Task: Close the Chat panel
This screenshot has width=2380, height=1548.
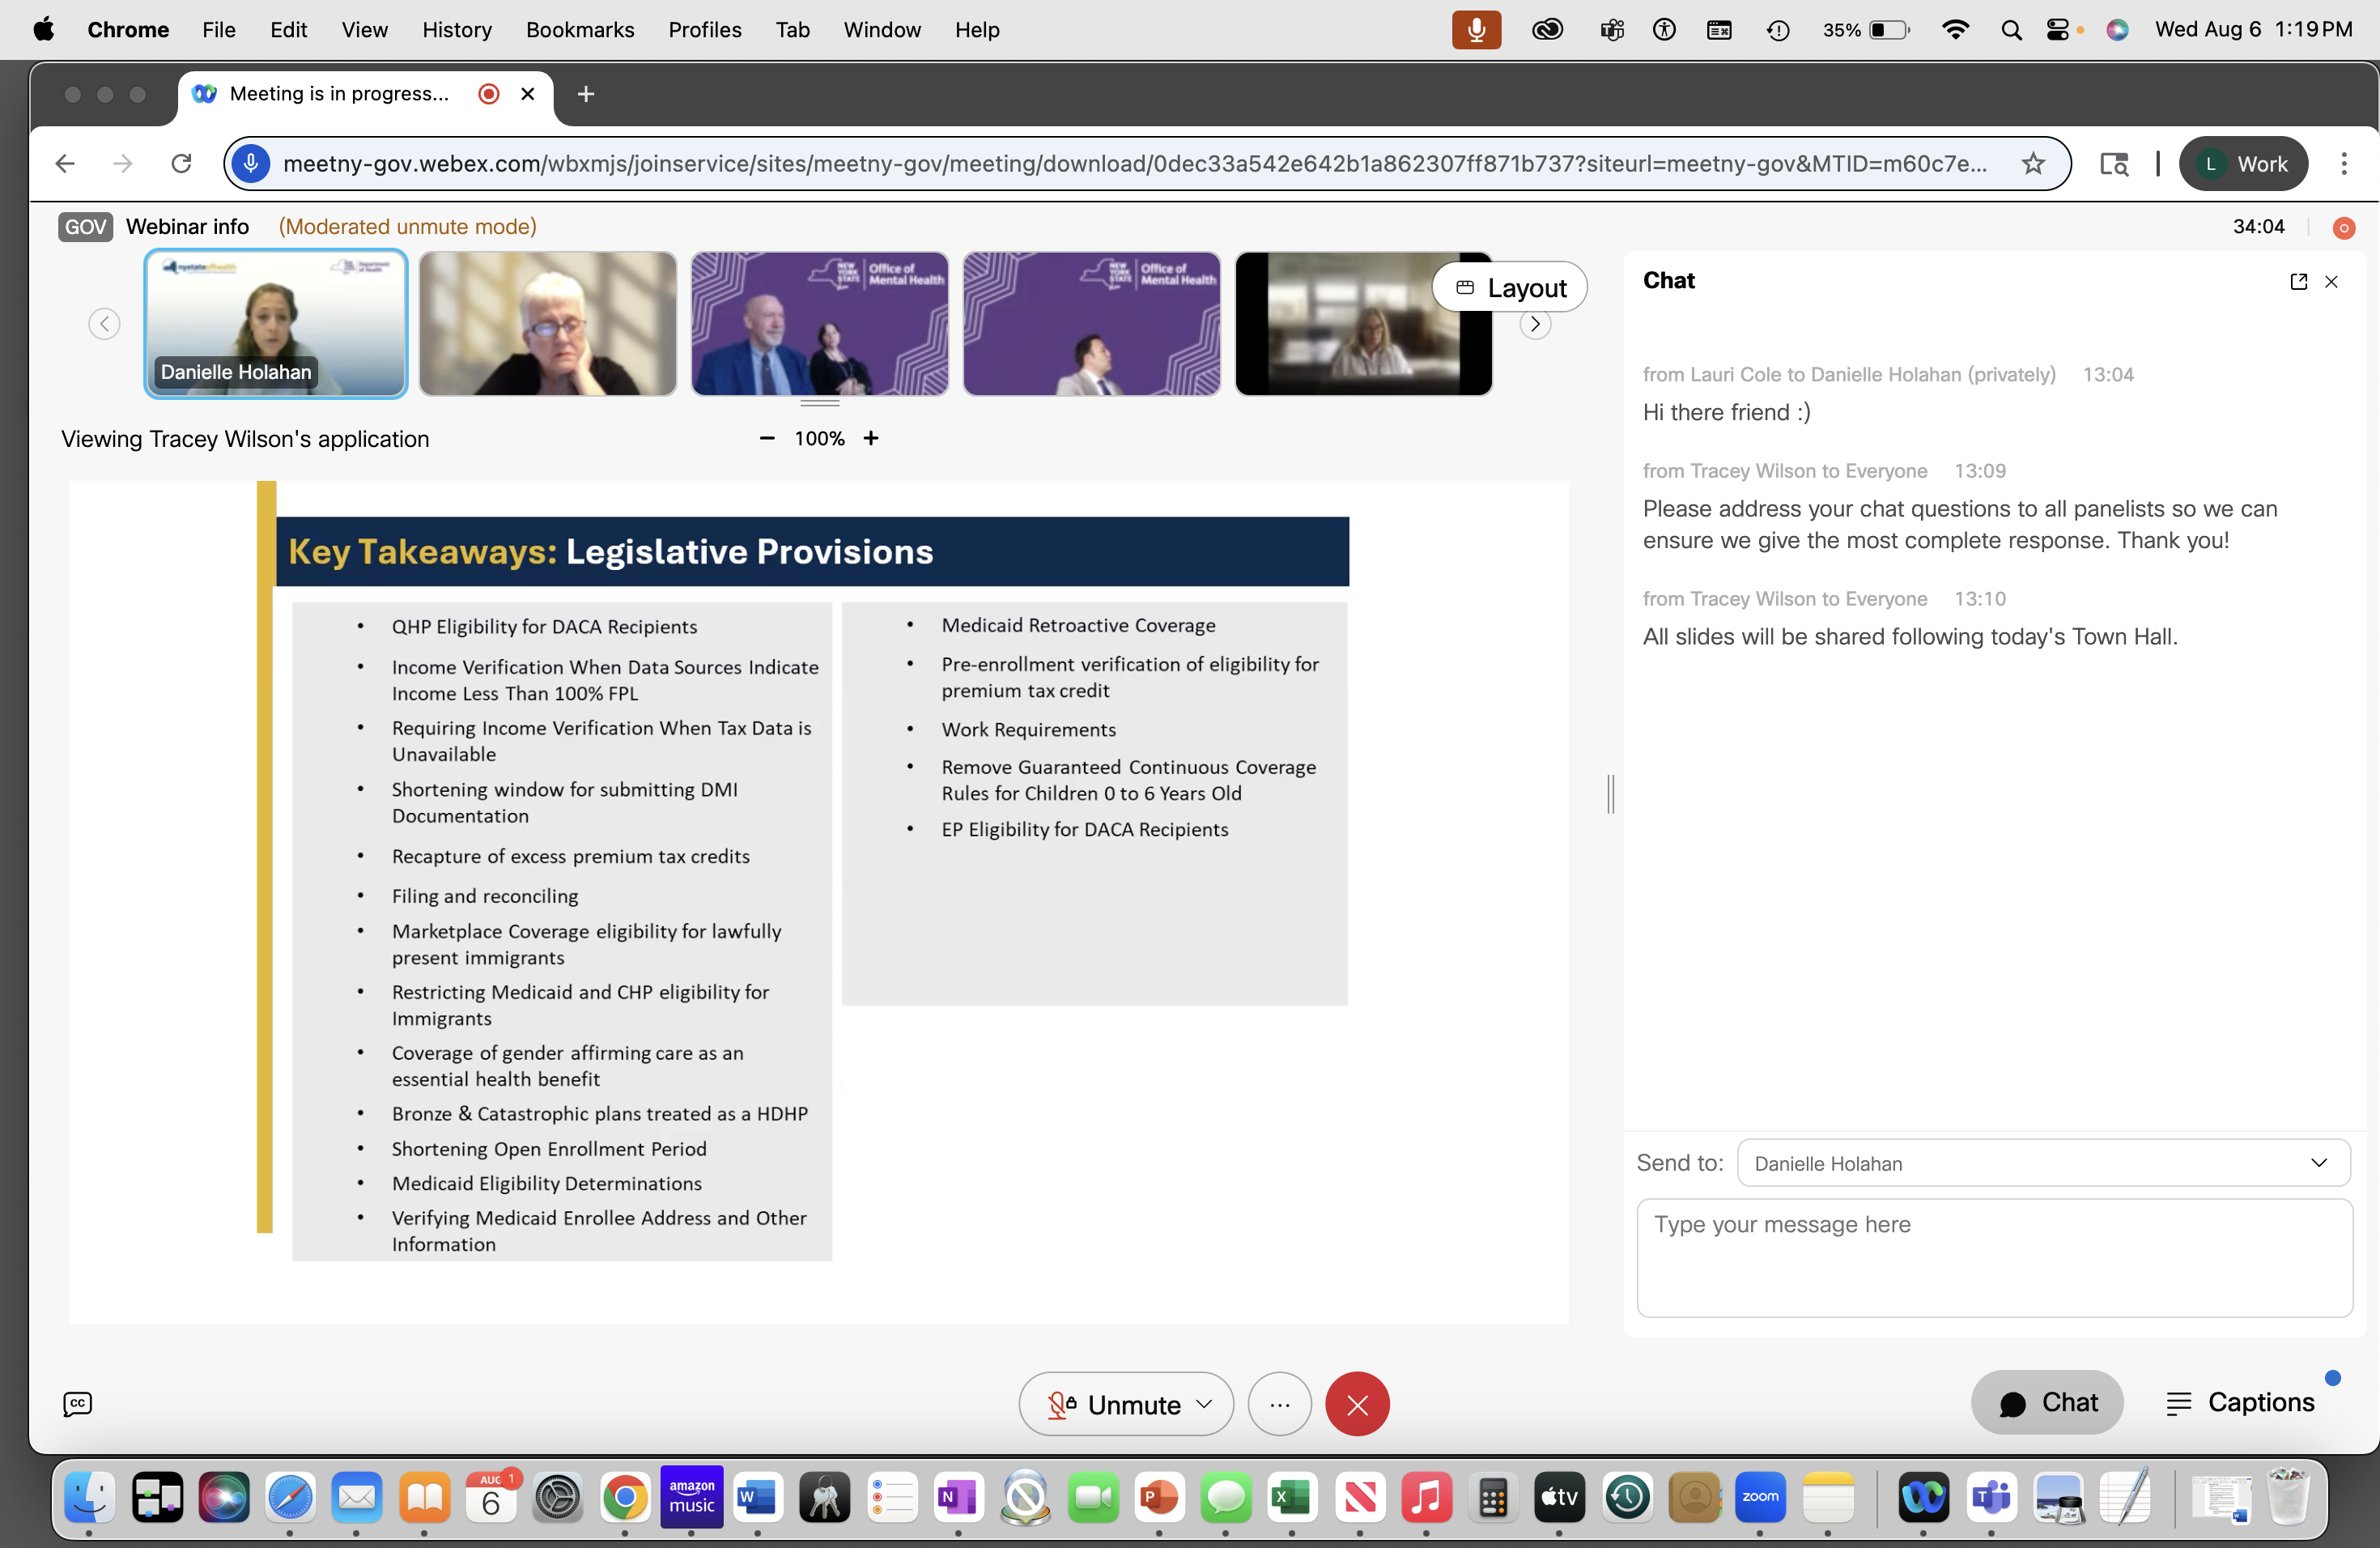Action: [x=2331, y=281]
